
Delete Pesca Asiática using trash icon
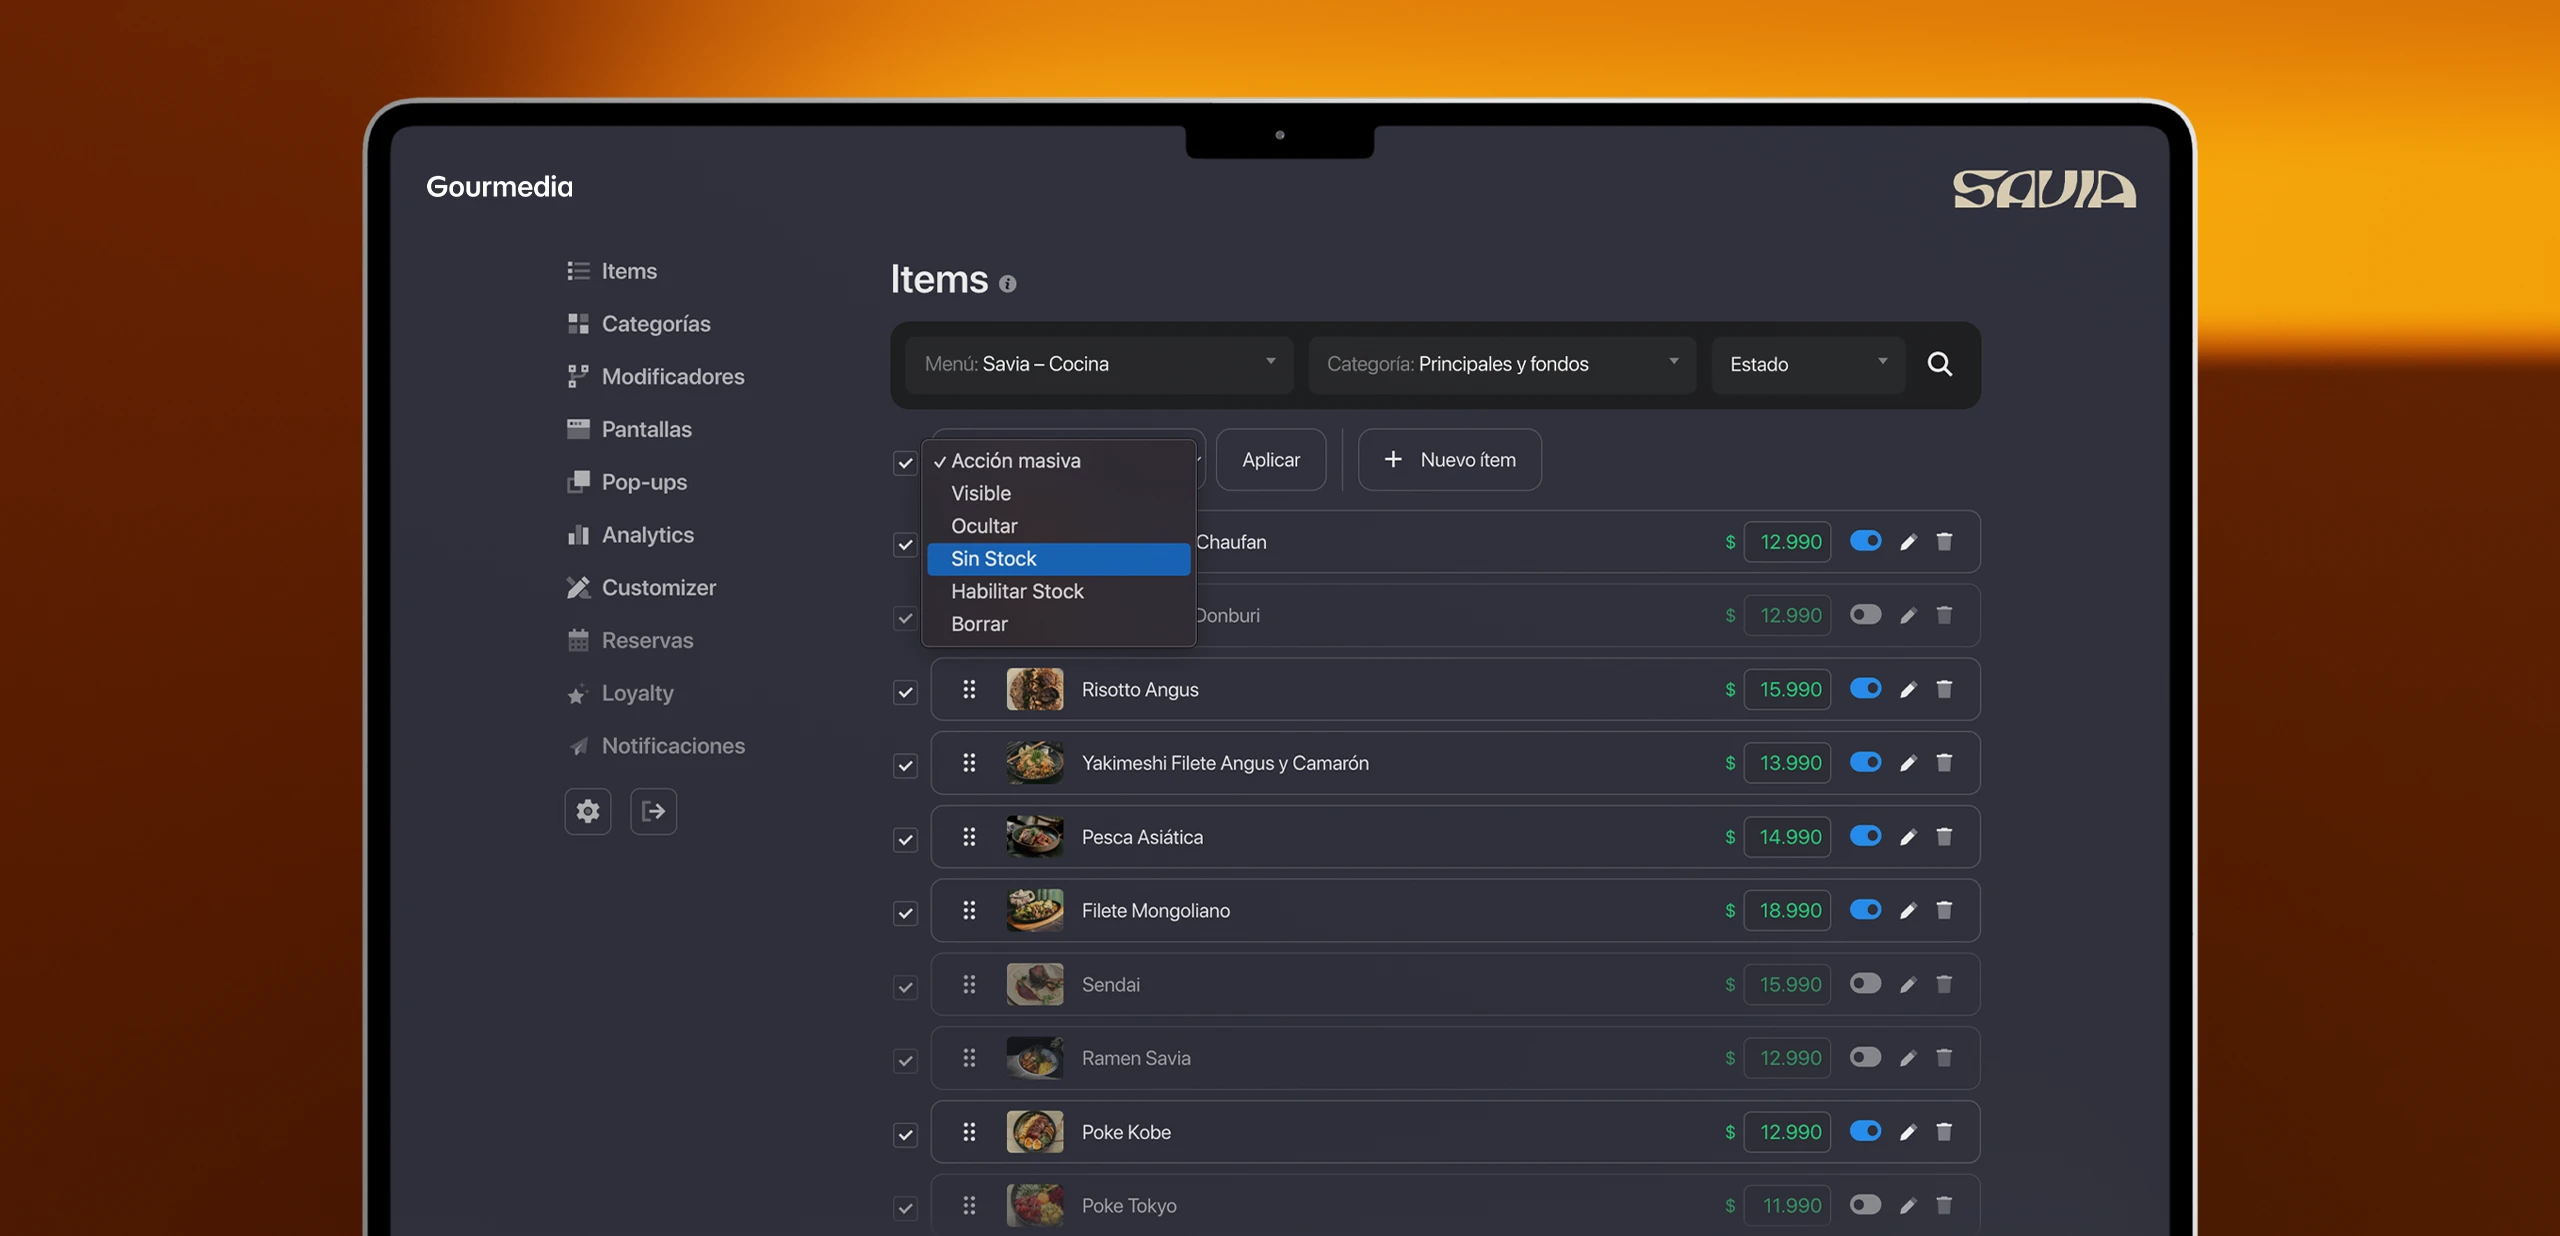1944,837
